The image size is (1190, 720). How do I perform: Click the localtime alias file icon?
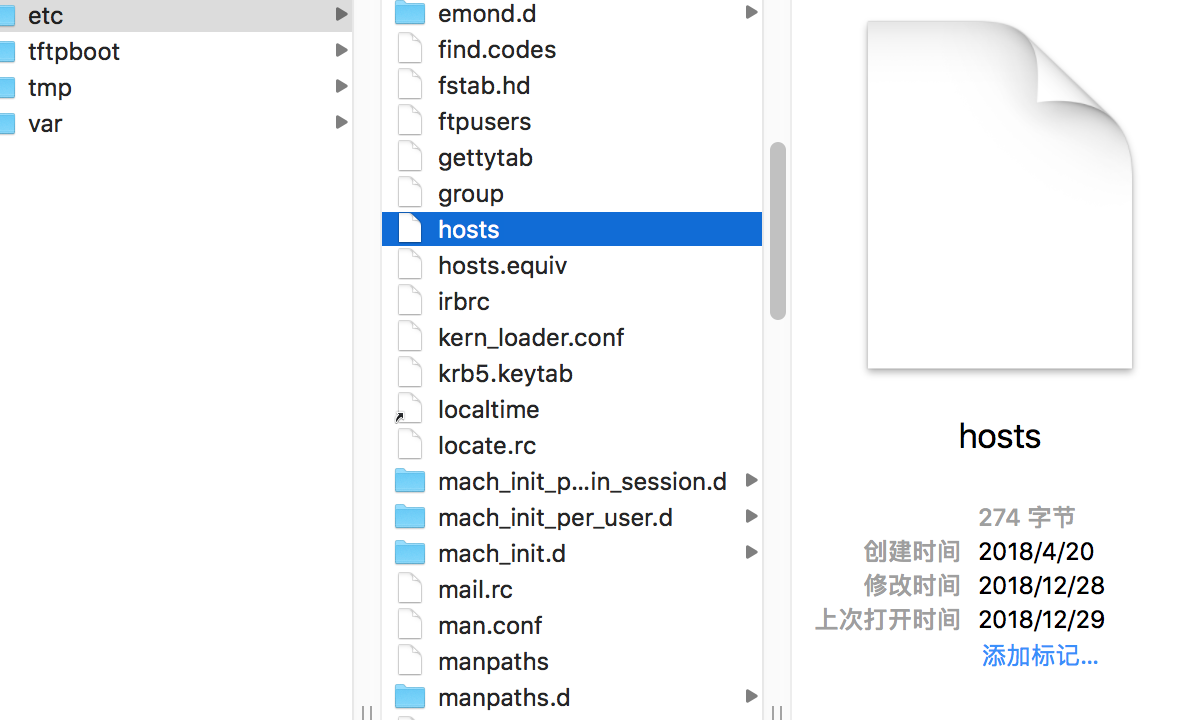[410, 410]
